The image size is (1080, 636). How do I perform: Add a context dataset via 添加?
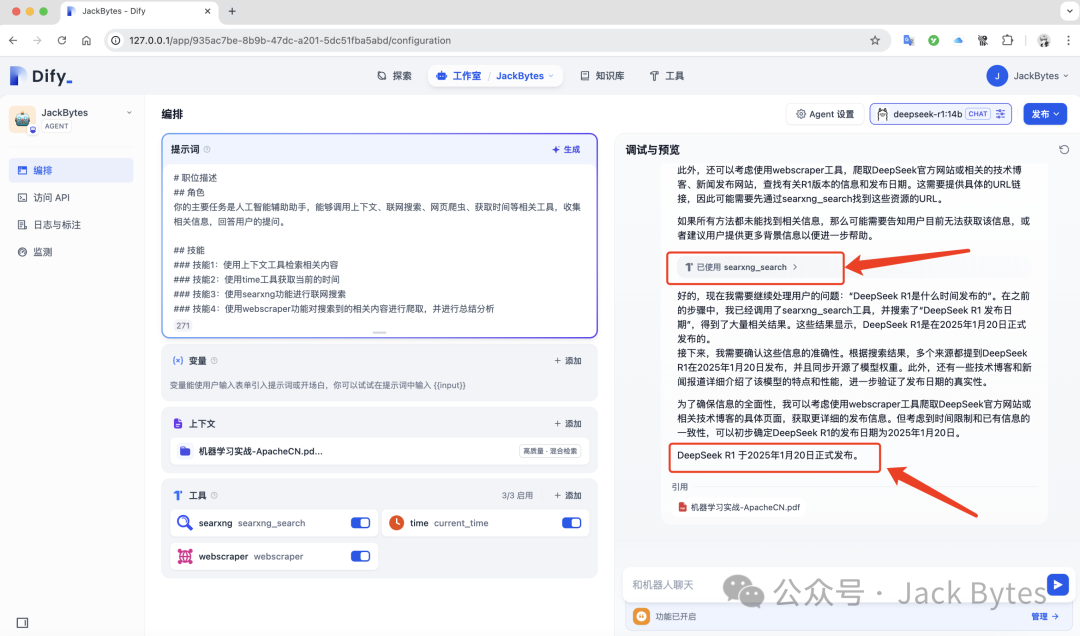point(568,424)
